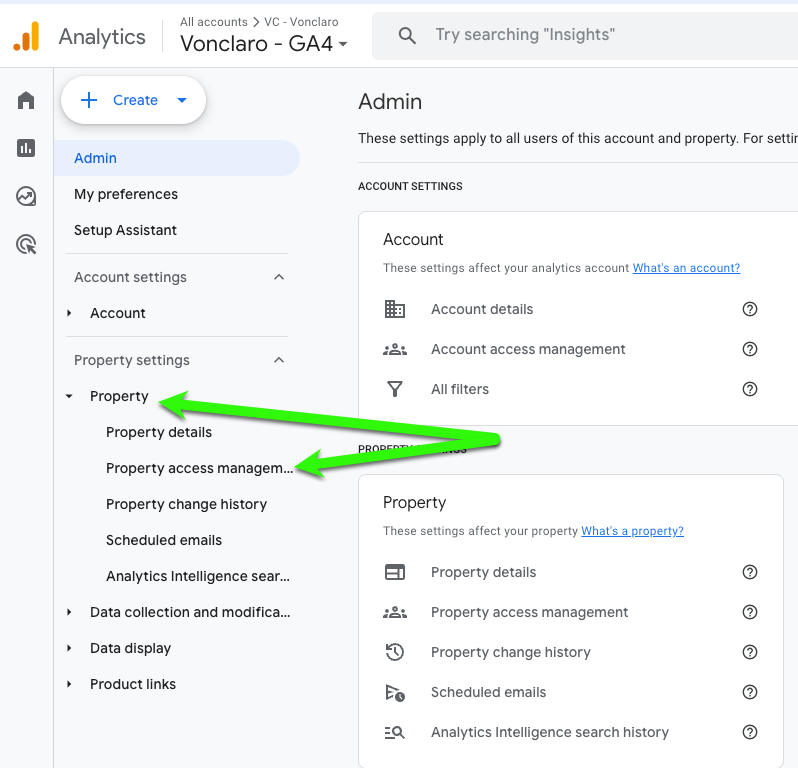The height and width of the screenshot is (768, 798).
Task: Open Scheduled emails in Property card
Action: pos(488,693)
